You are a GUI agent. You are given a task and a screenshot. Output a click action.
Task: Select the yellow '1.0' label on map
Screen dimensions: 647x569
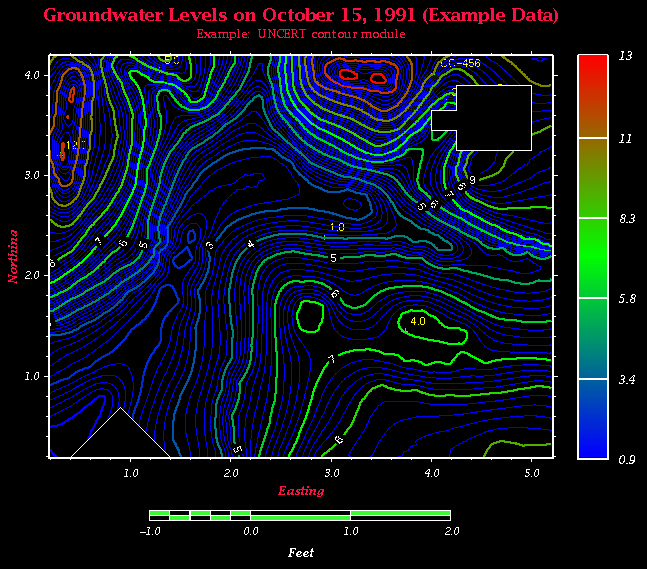pos(337,228)
